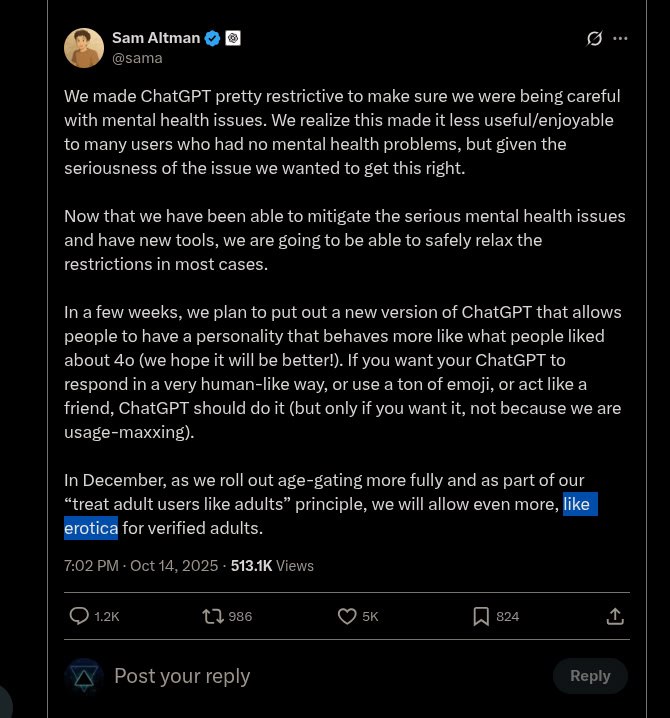Click the blue verified checkmark badge
This screenshot has height=718, width=670.
pos(212,38)
